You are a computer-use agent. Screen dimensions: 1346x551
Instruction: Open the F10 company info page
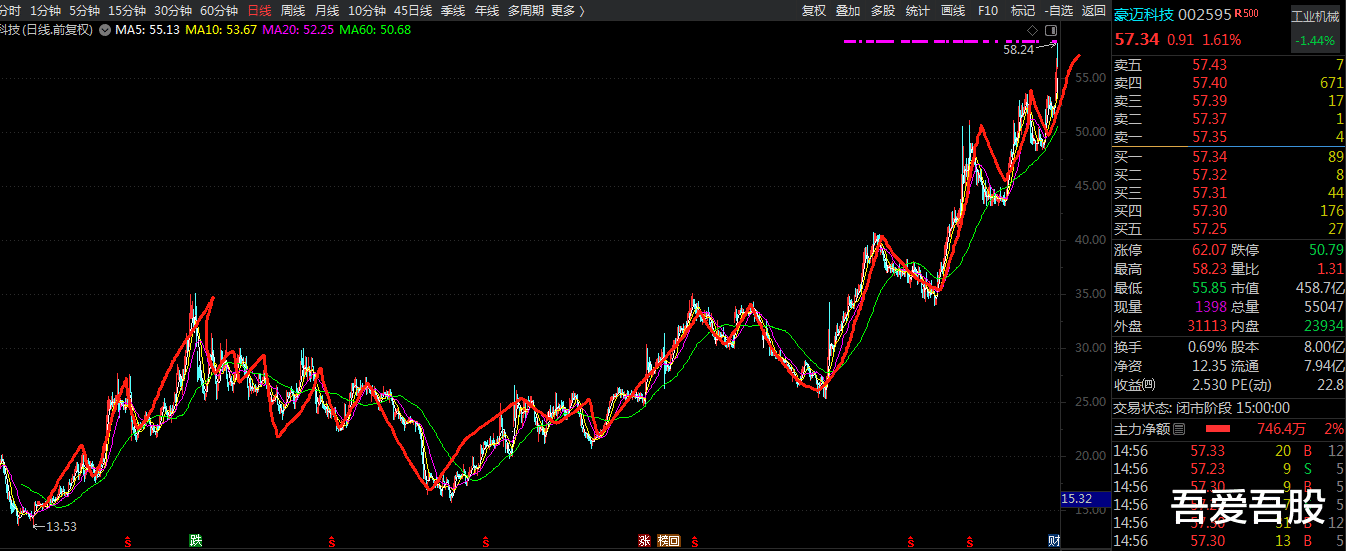(987, 10)
